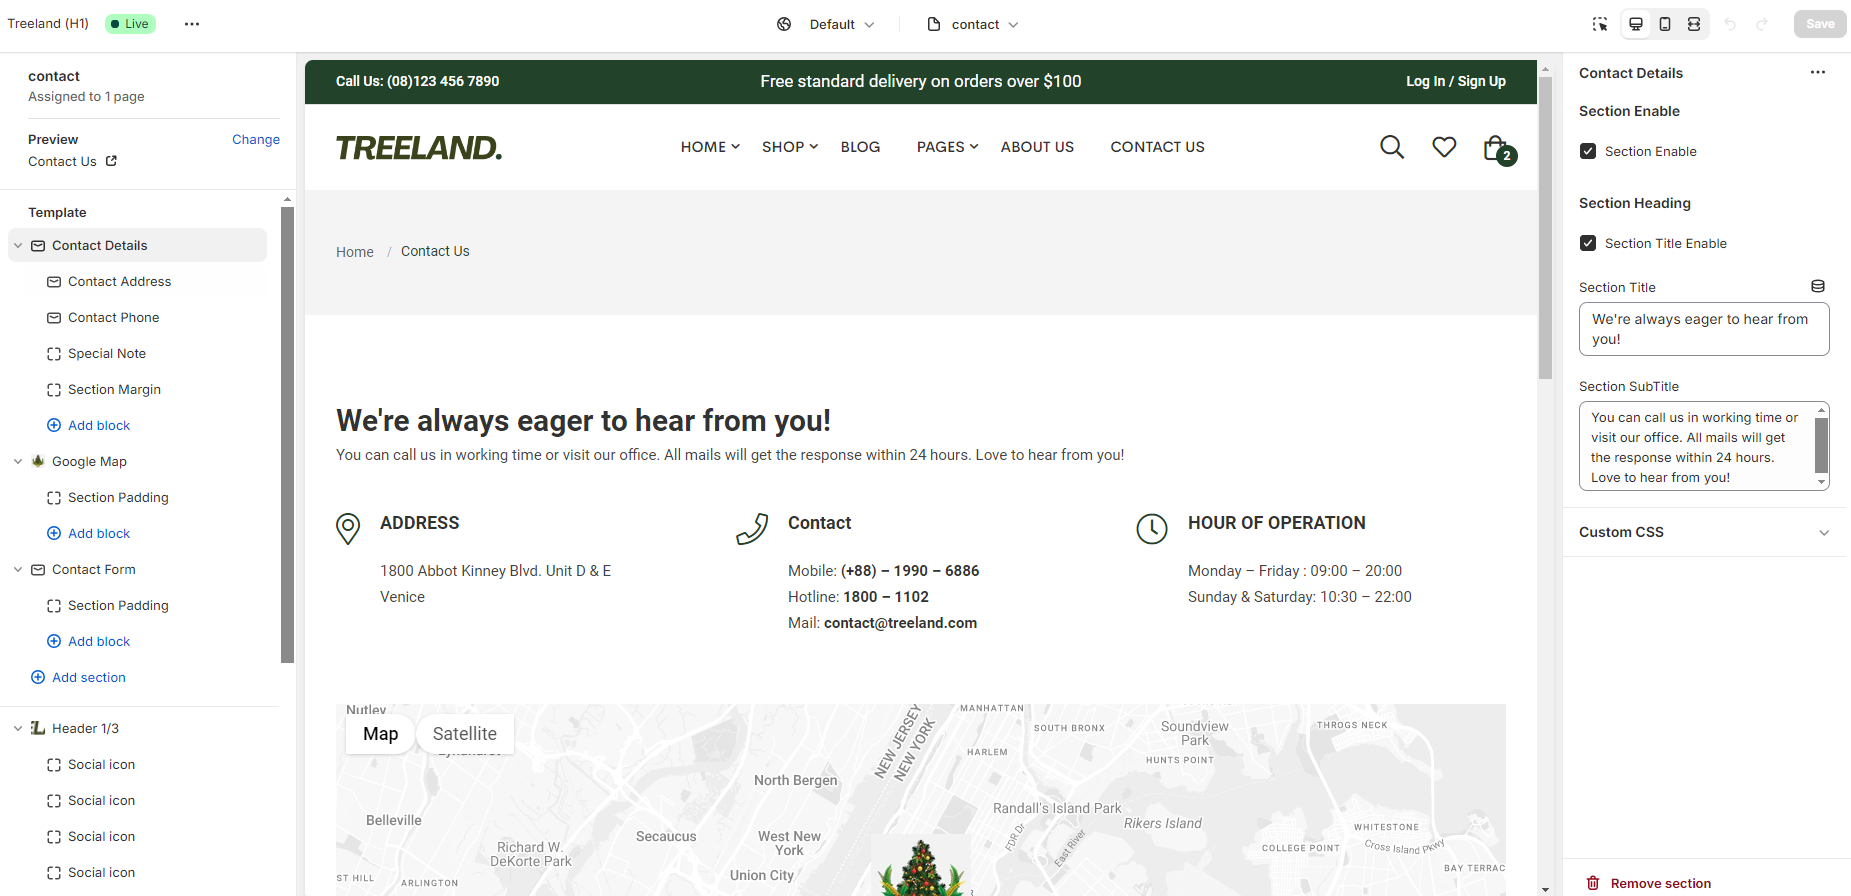The width and height of the screenshot is (1851, 896).
Task: Click dynamic source icon beside Section Title
Action: pyautogui.click(x=1818, y=286)
